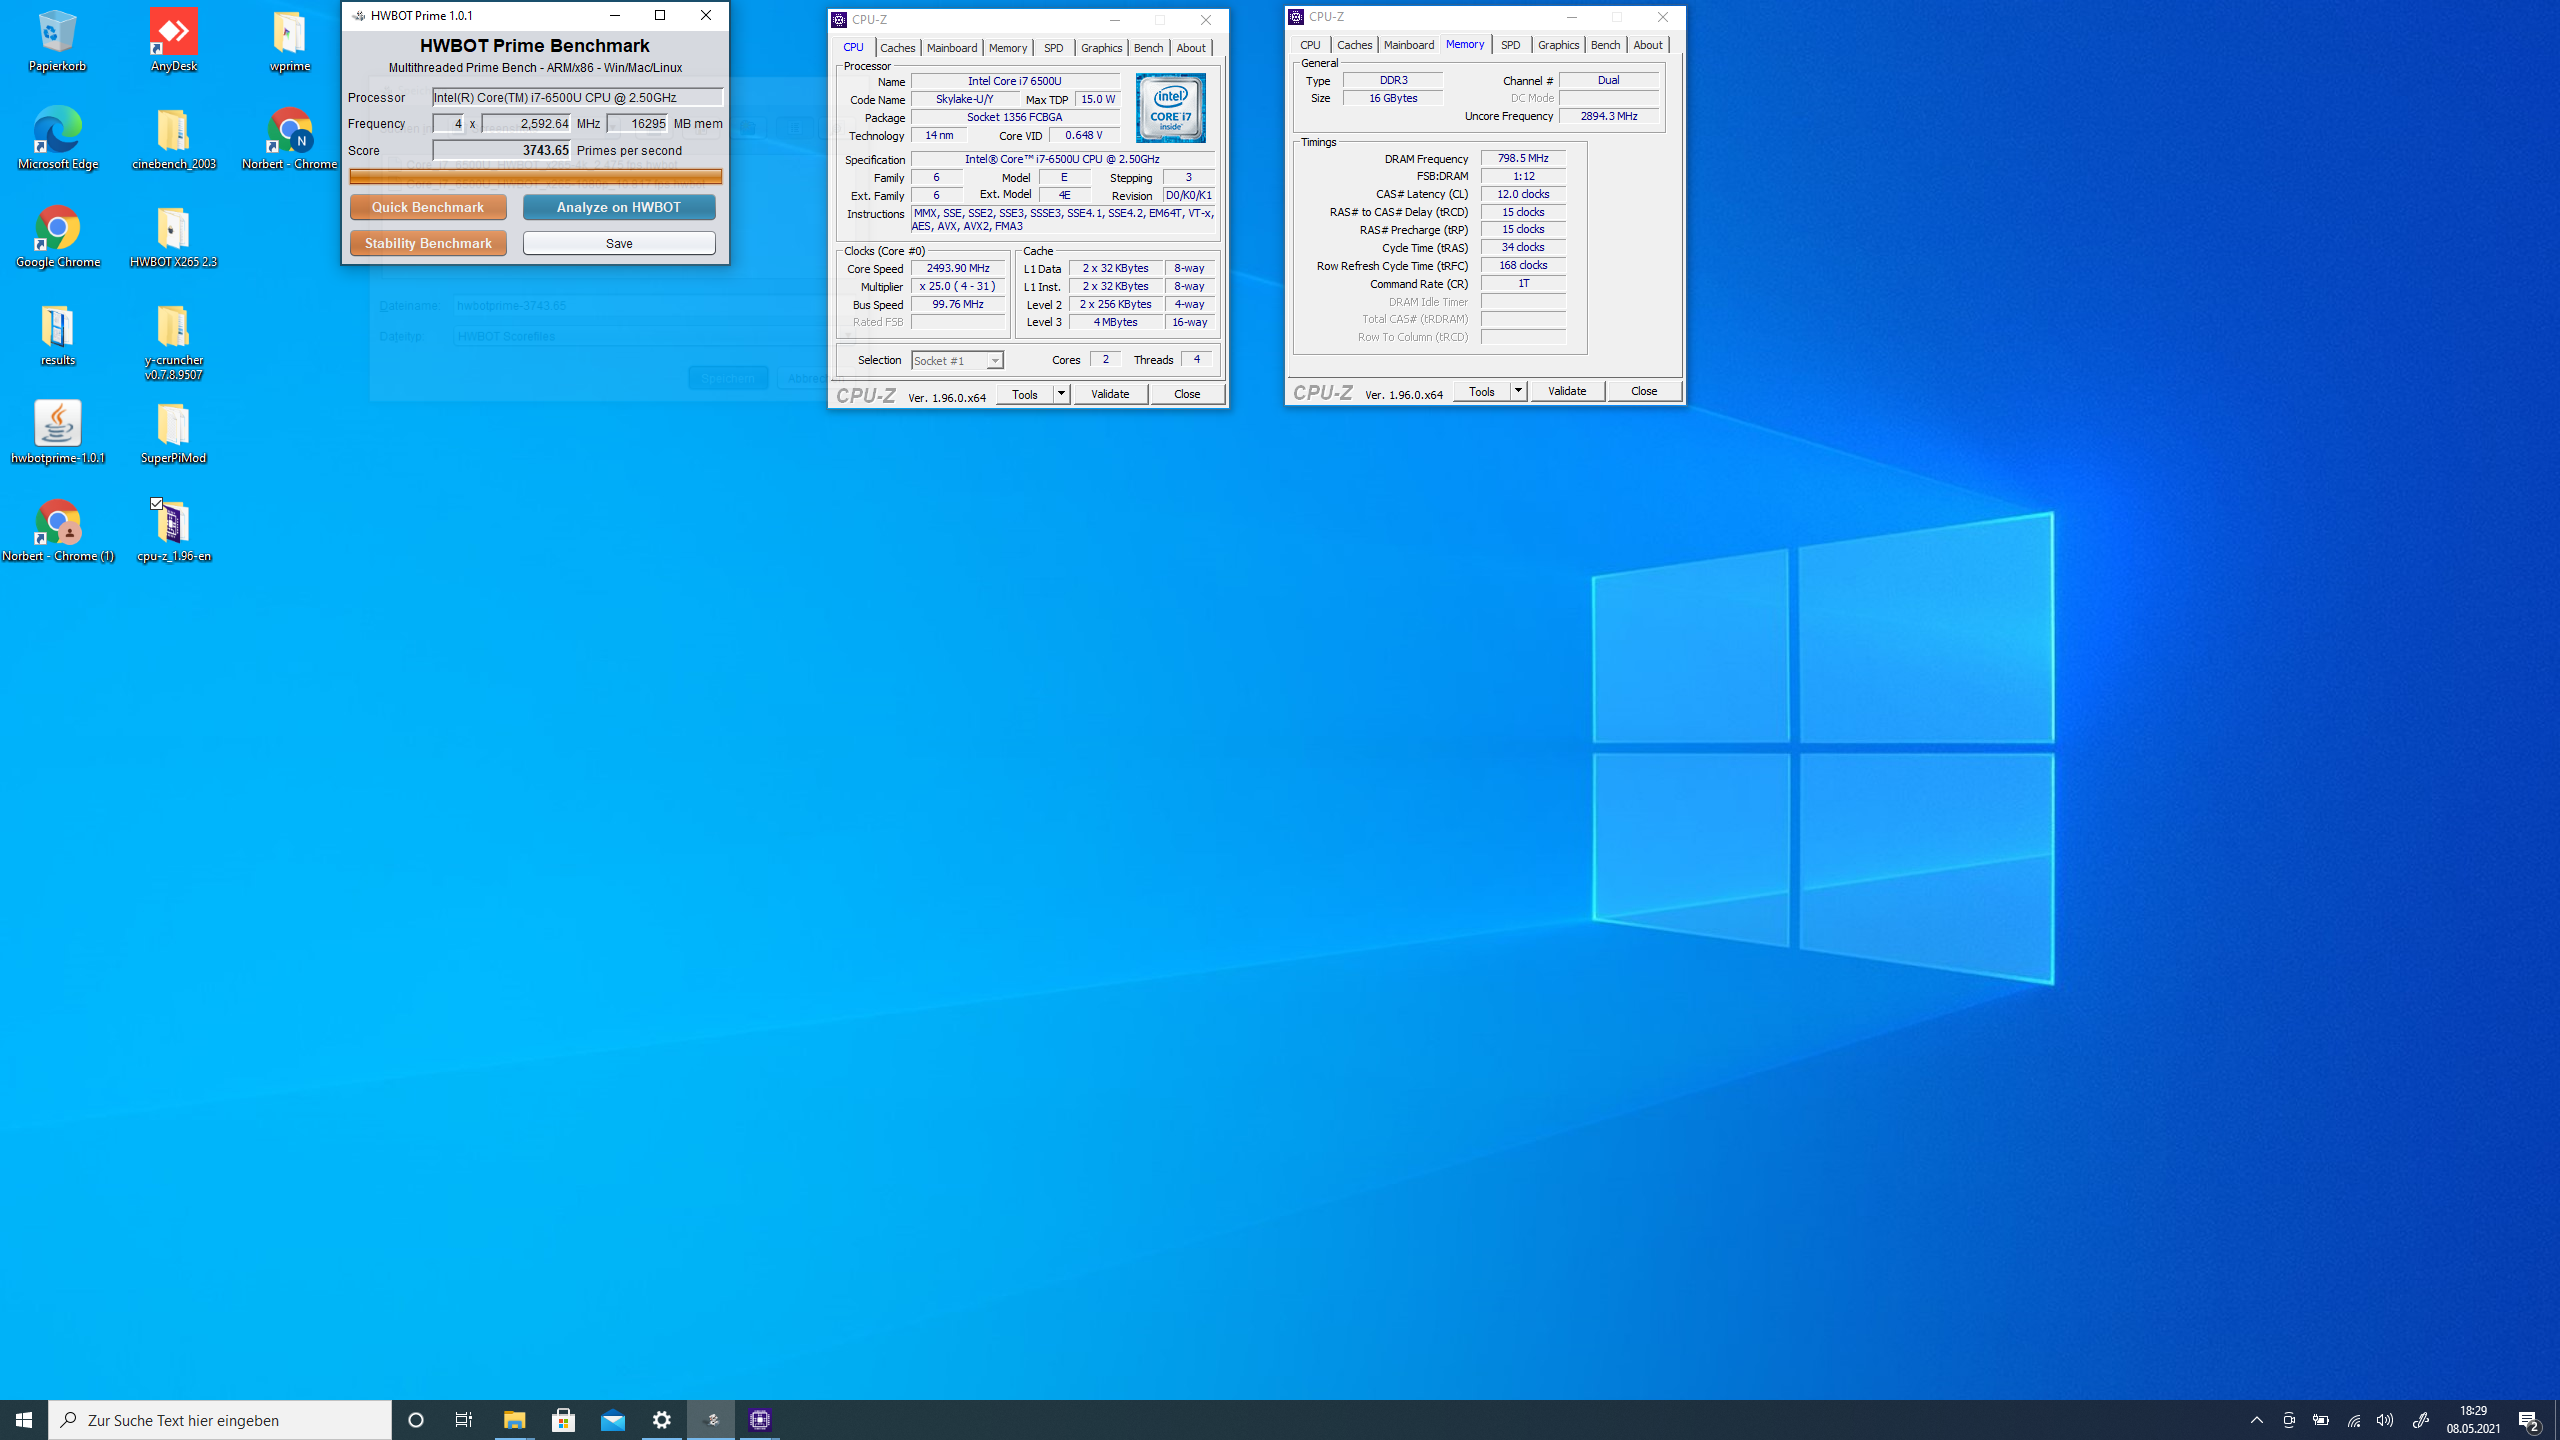
Task: Select the cinebench_2003 folder icon
Action: [173, 138]
